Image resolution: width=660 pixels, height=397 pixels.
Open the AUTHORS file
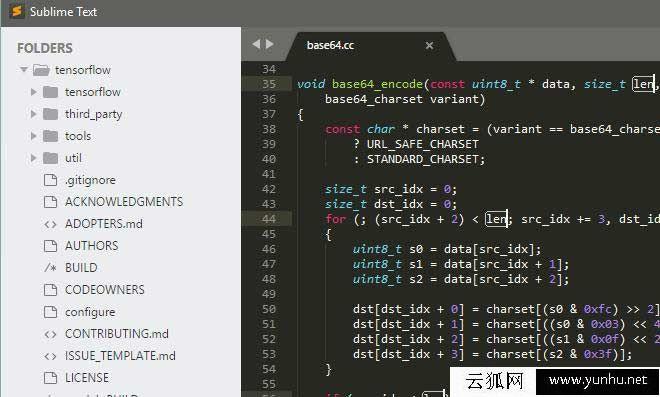(x=91, y=246)
